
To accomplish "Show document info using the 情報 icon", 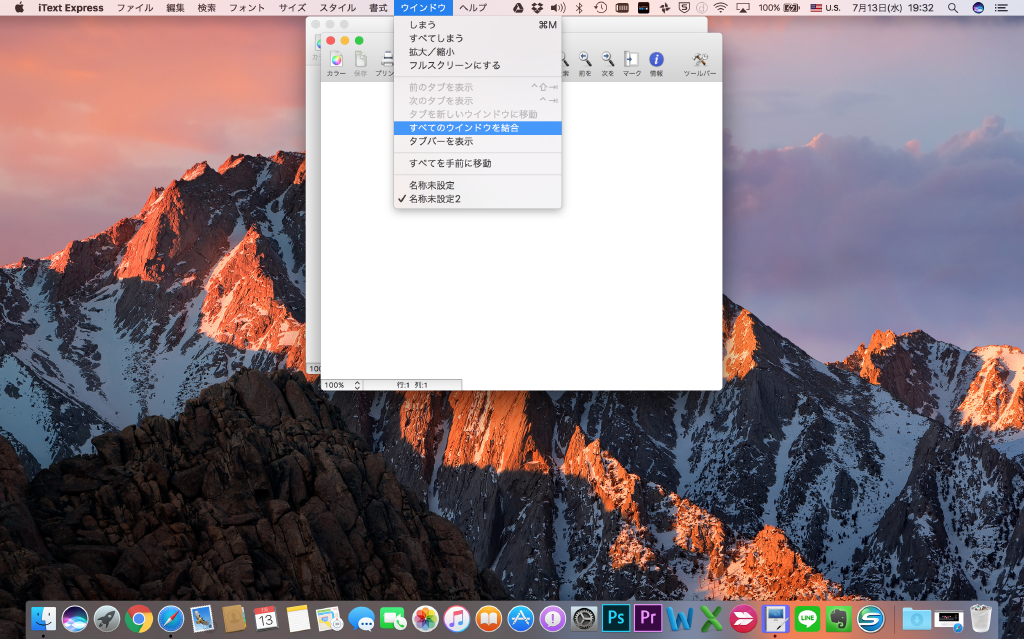I will (x=655, y=60).
